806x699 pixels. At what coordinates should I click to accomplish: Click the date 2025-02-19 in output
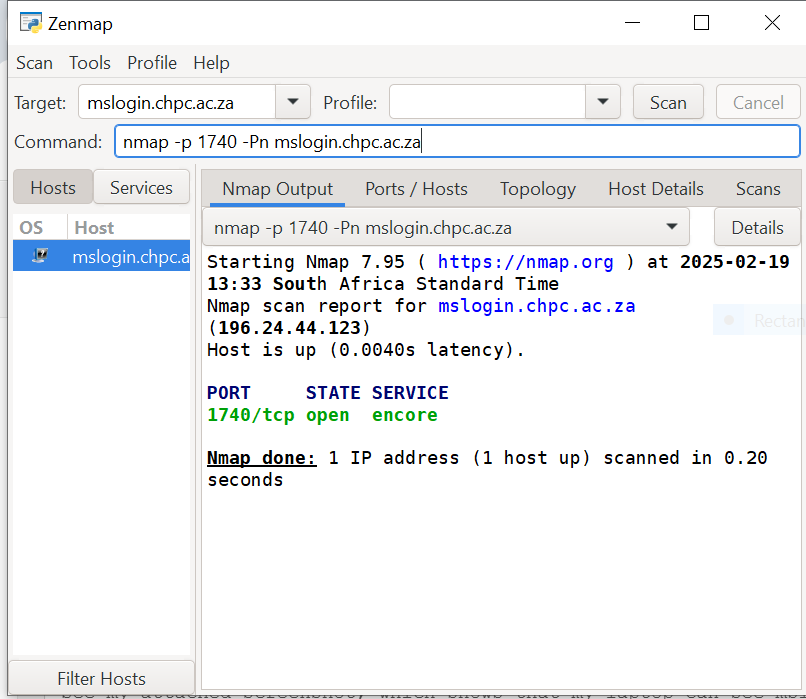pos(735,262)
